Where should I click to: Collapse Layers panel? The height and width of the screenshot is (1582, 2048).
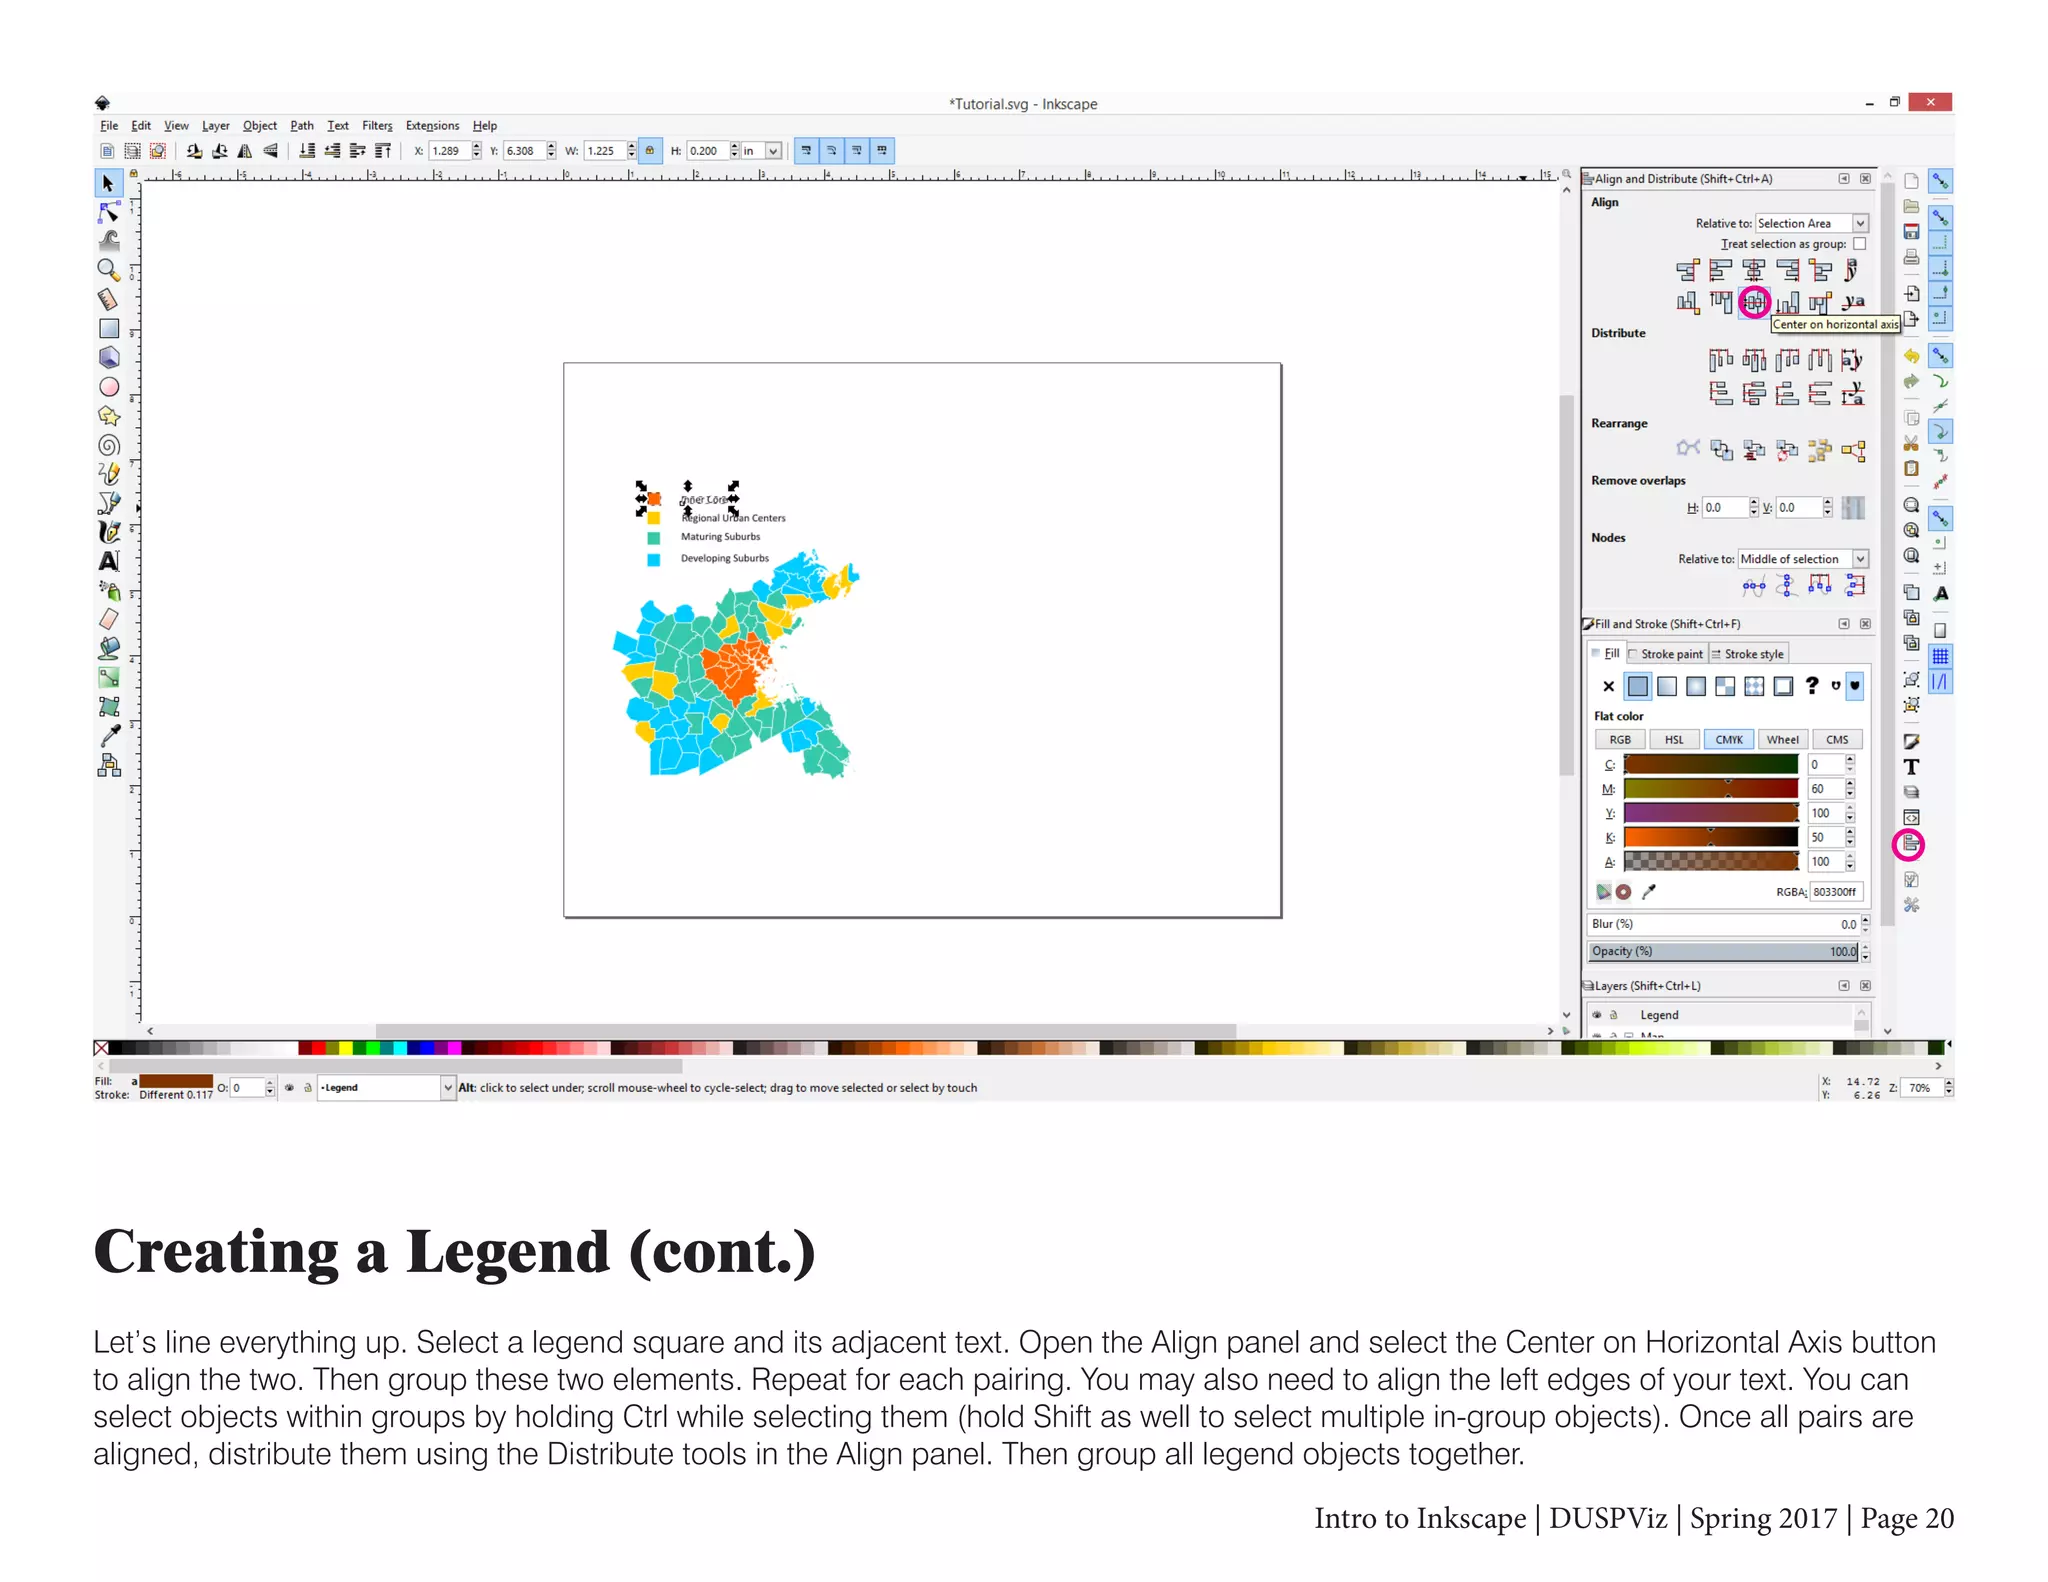pos(1843,986)
